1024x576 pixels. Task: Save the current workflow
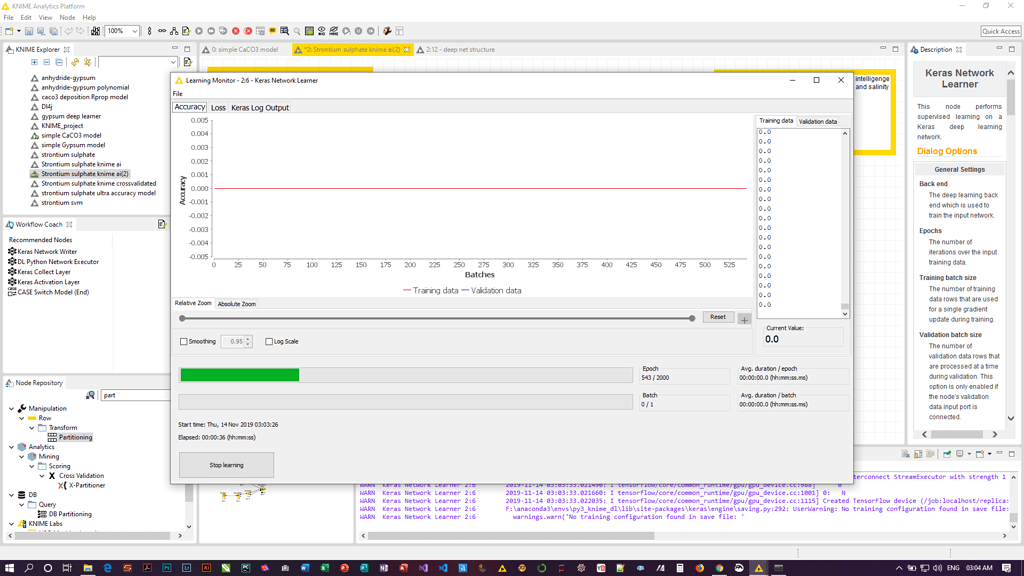(28, 30)
